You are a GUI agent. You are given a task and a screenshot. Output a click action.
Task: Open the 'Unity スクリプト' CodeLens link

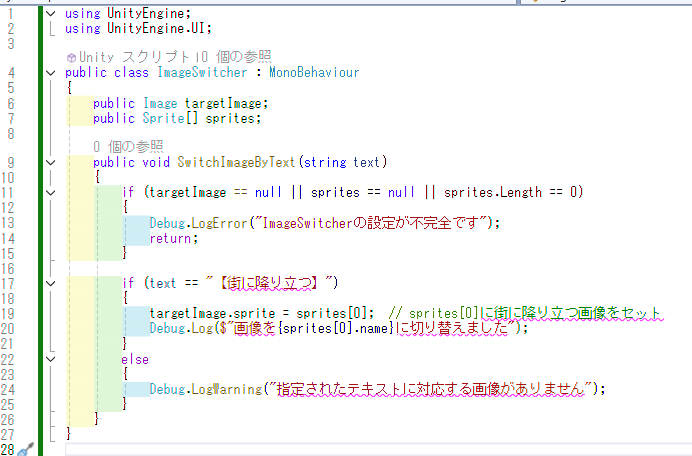[x=134, y=57]
